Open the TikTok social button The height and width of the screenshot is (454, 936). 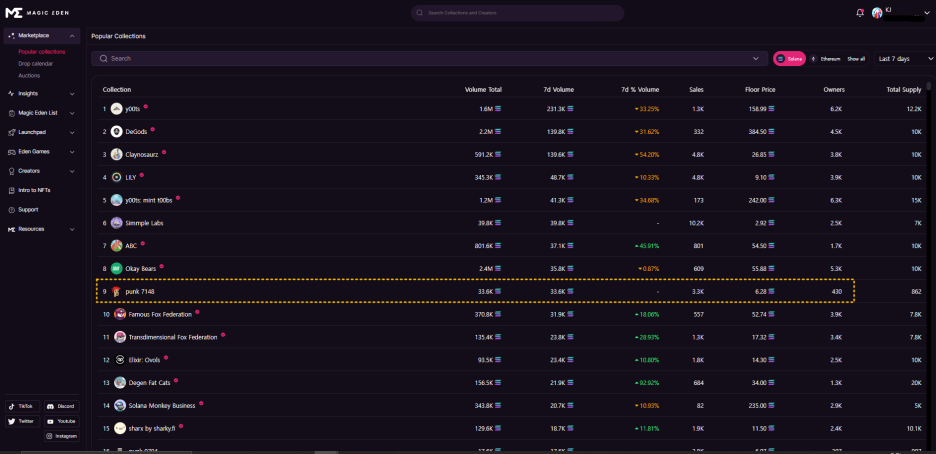coord(22,406)
